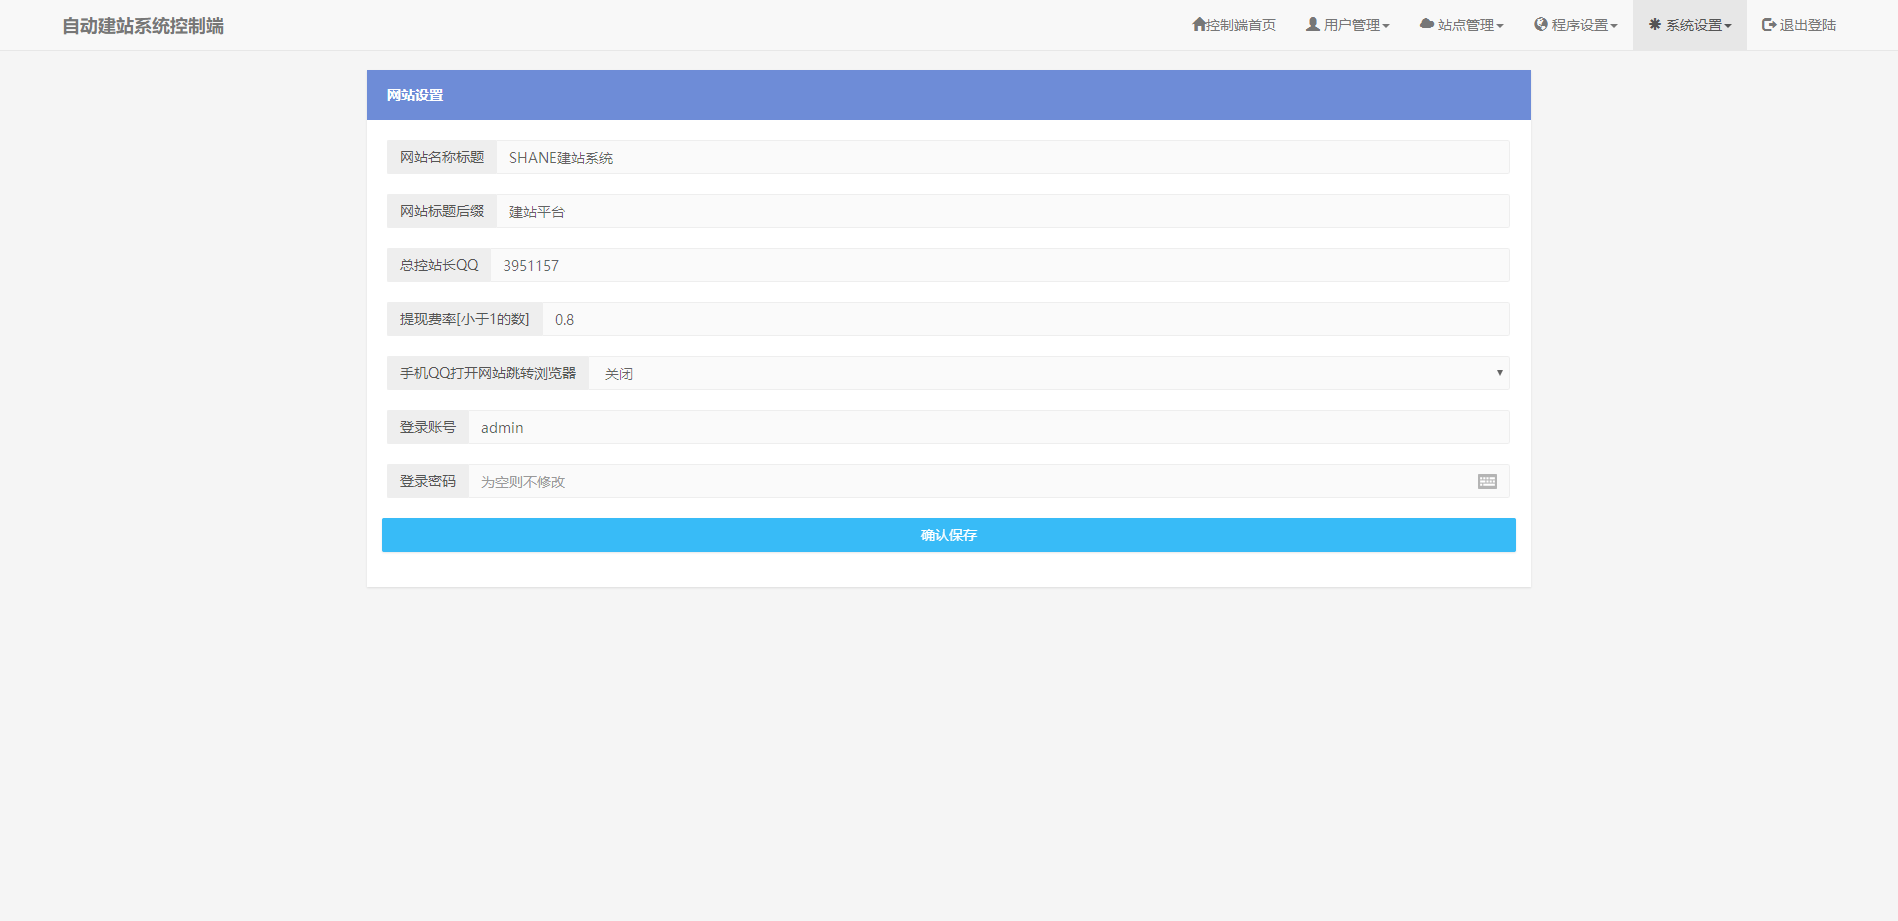Viewport: 1898px width, 921px height.
Task: Click the 提现费率 value field
Action: pyautogui.click(x=1025, y=319)
